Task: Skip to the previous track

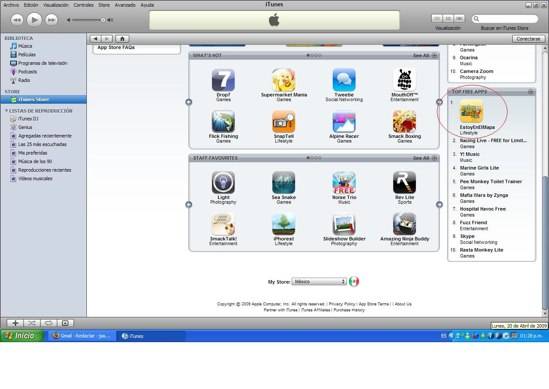Action: pyautogui.click(x=17, y=20)
